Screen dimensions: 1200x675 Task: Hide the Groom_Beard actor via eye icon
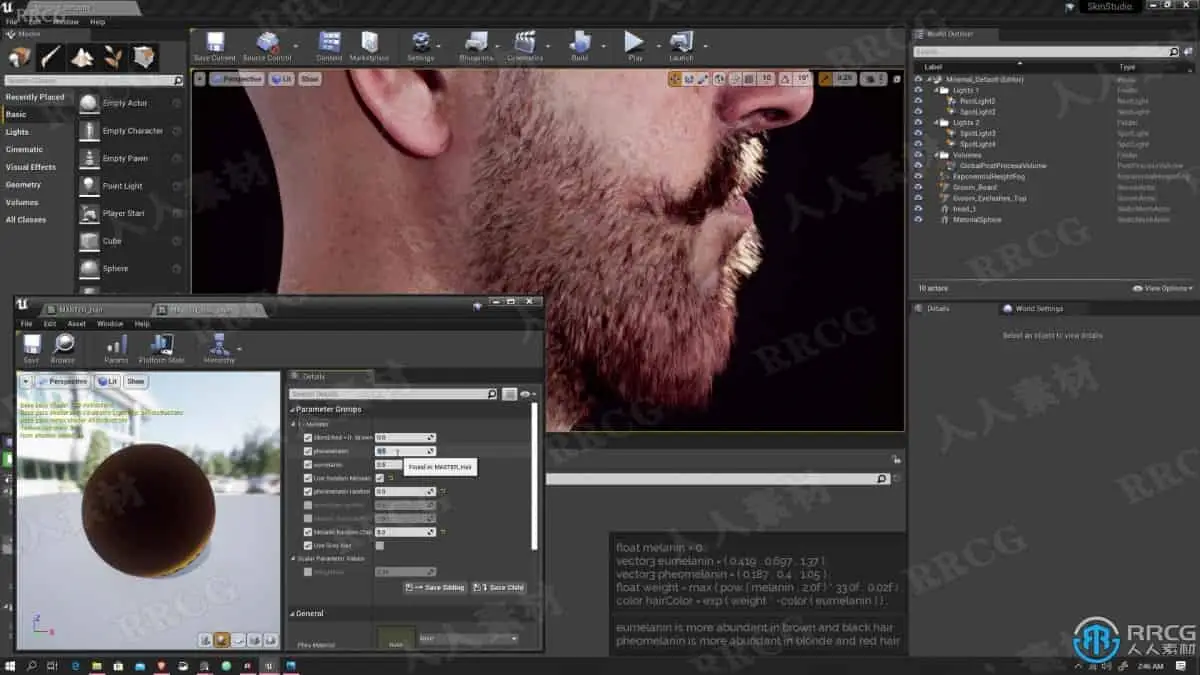click(x=918, y=187)
